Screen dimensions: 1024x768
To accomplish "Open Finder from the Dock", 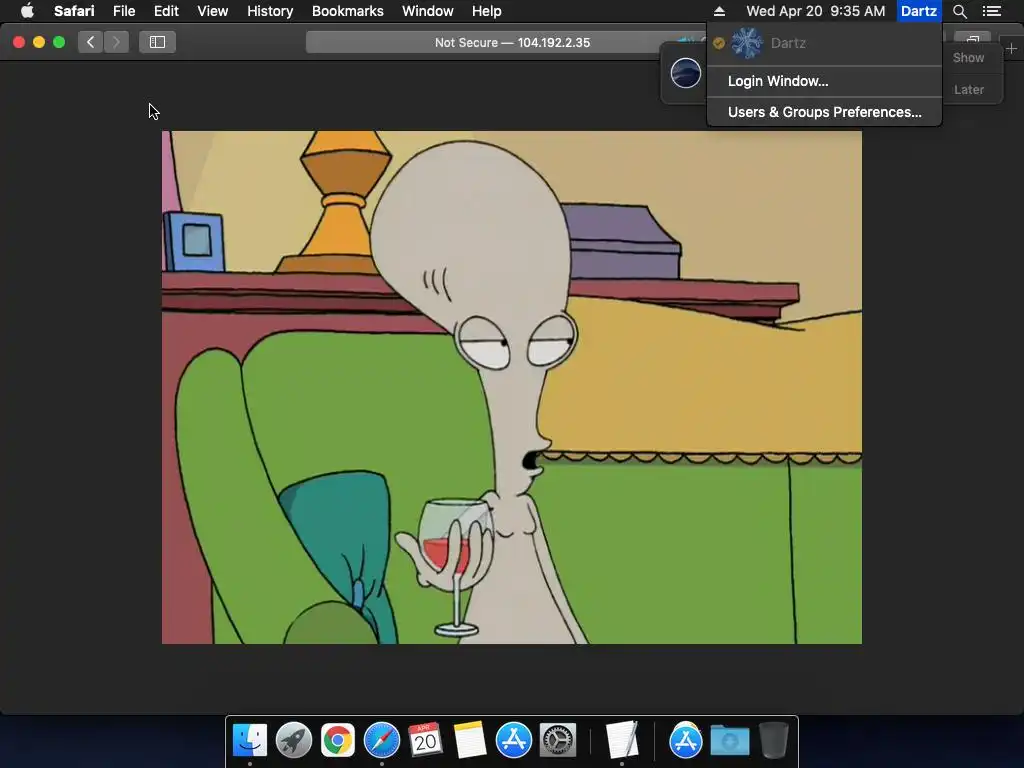I will (x=250, y=740).
